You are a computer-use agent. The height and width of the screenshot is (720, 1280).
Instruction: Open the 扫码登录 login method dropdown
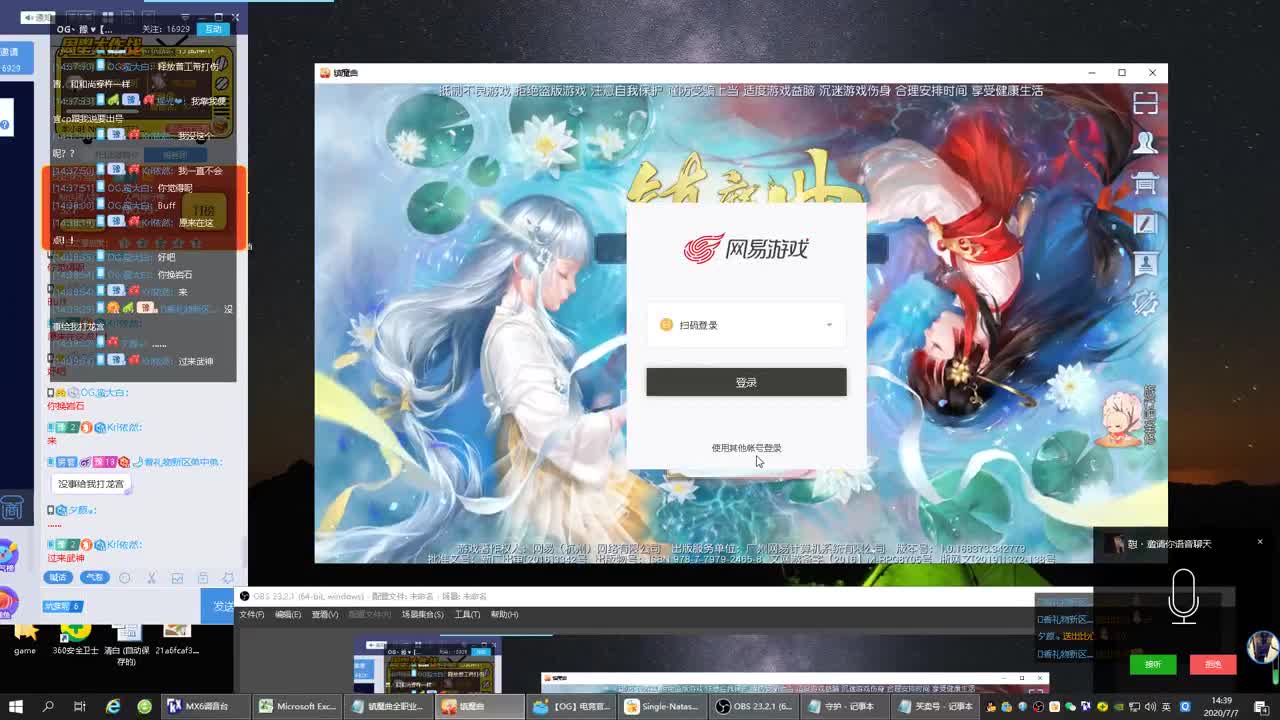pos(746,325)
